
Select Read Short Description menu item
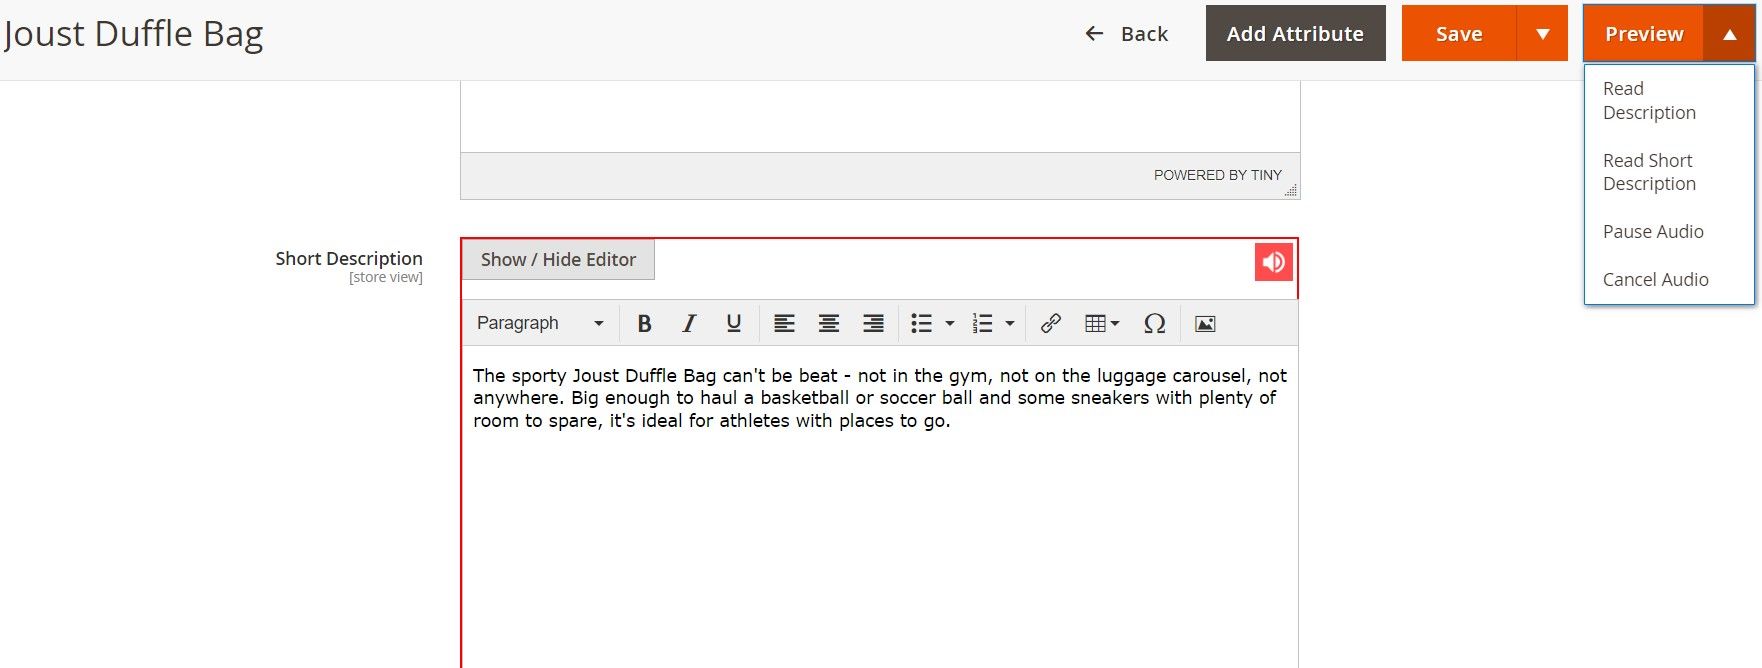1649,172
